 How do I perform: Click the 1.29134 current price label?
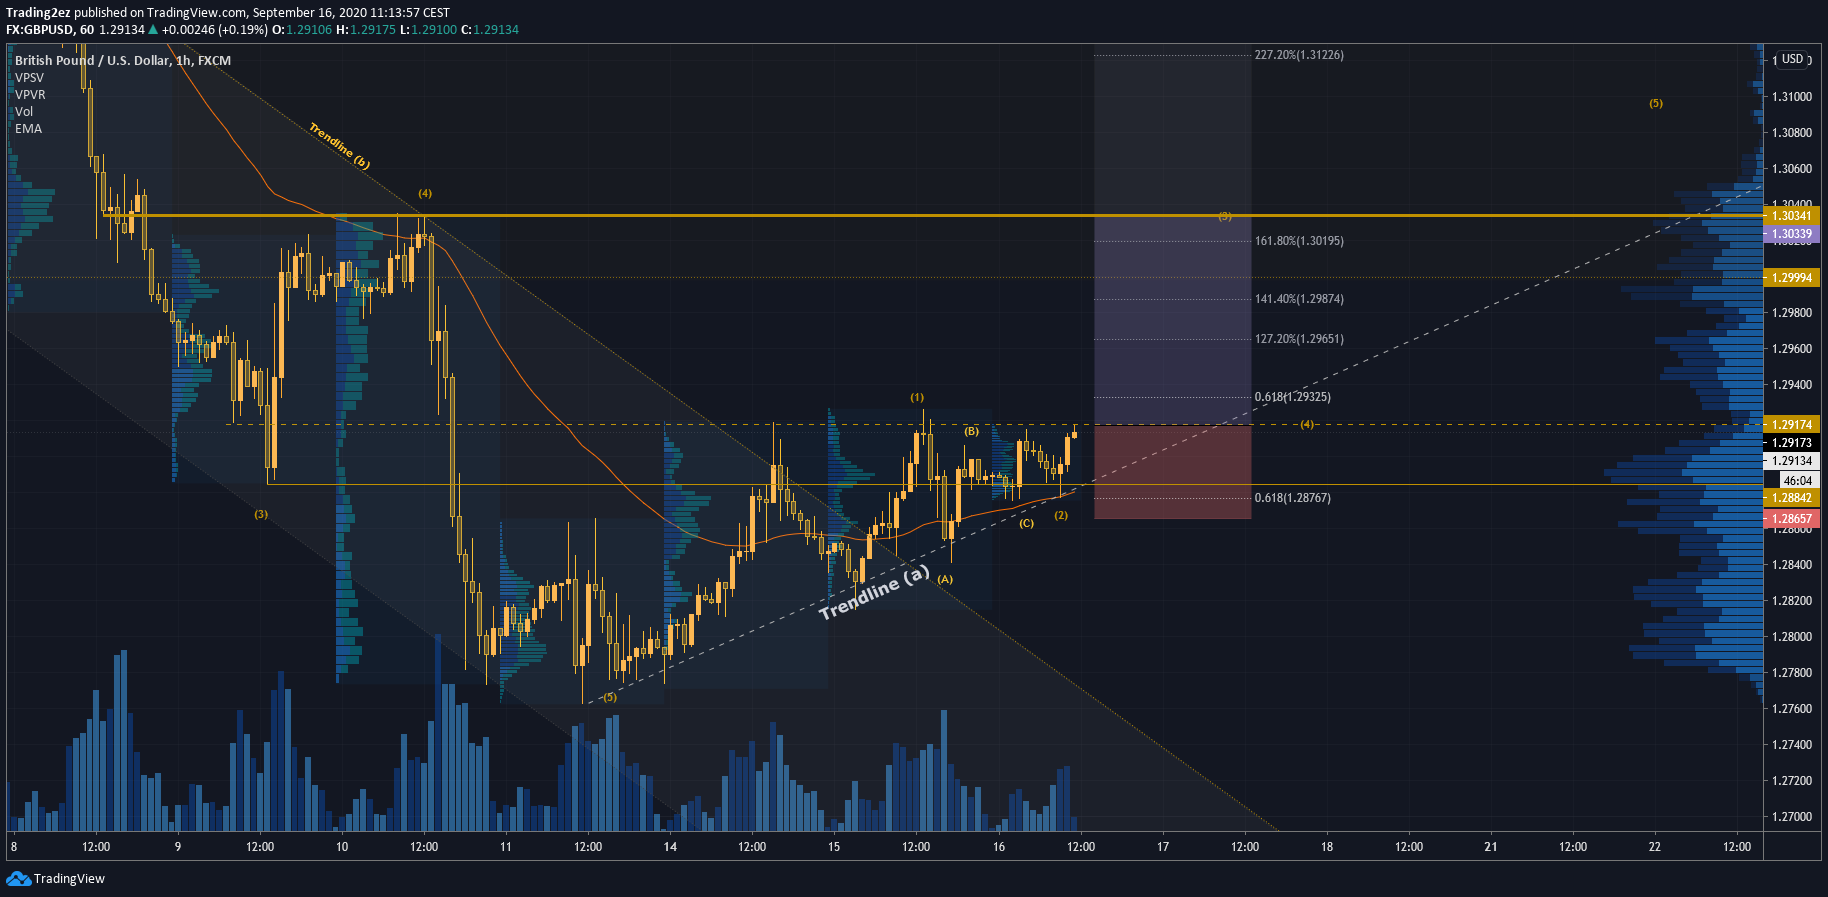(x=1791, y=461)
